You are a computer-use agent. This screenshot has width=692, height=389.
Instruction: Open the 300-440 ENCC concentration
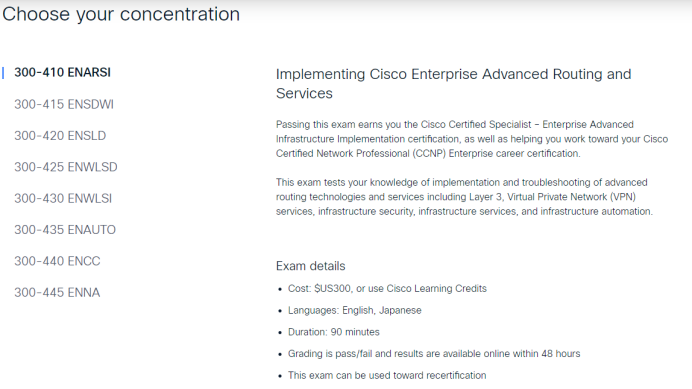57,261
